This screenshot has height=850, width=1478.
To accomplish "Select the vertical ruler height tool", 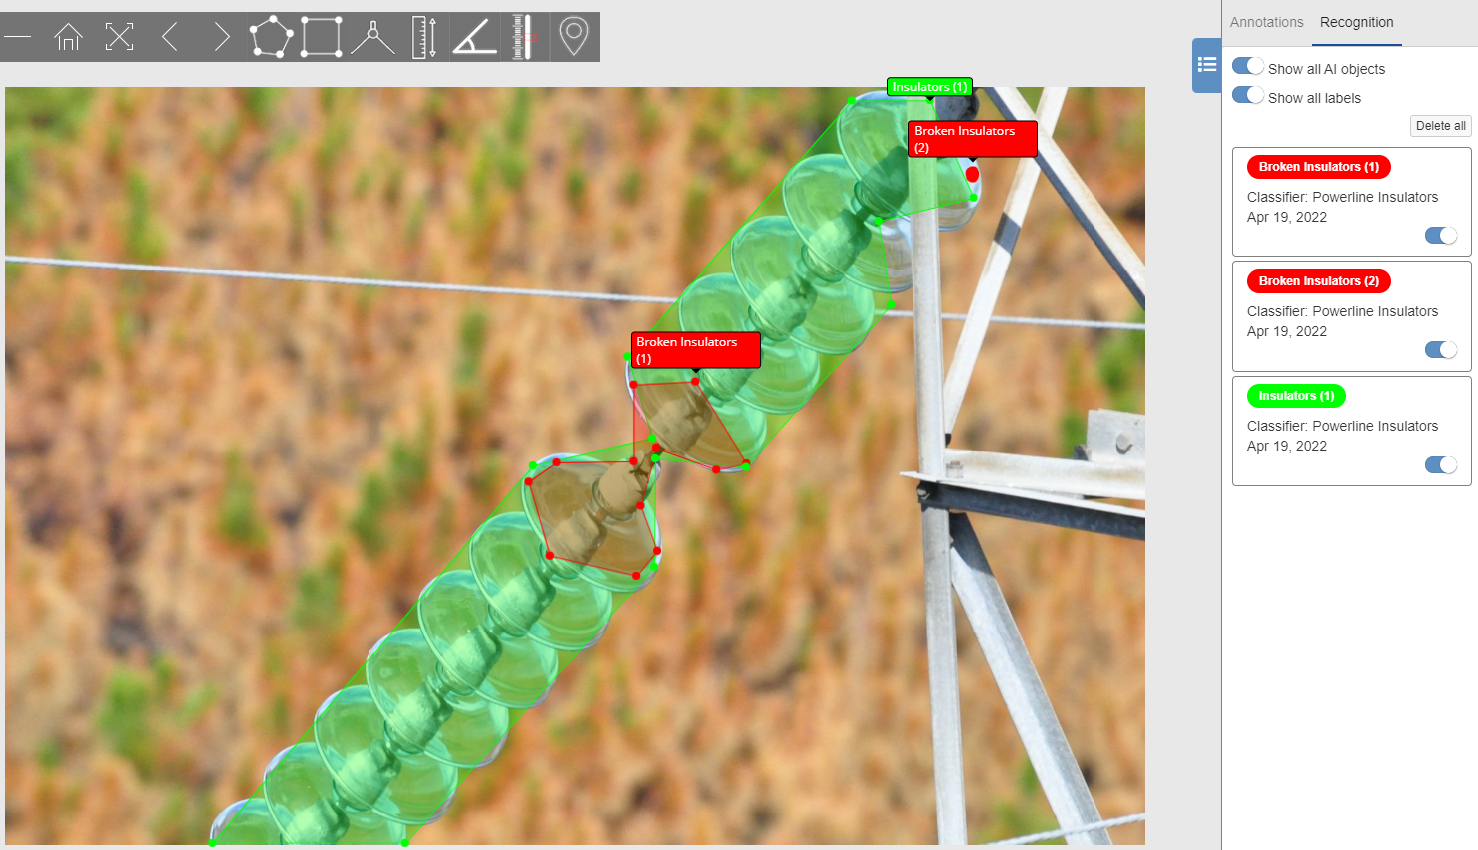I will pyautogui.click(x=424, y=37).
